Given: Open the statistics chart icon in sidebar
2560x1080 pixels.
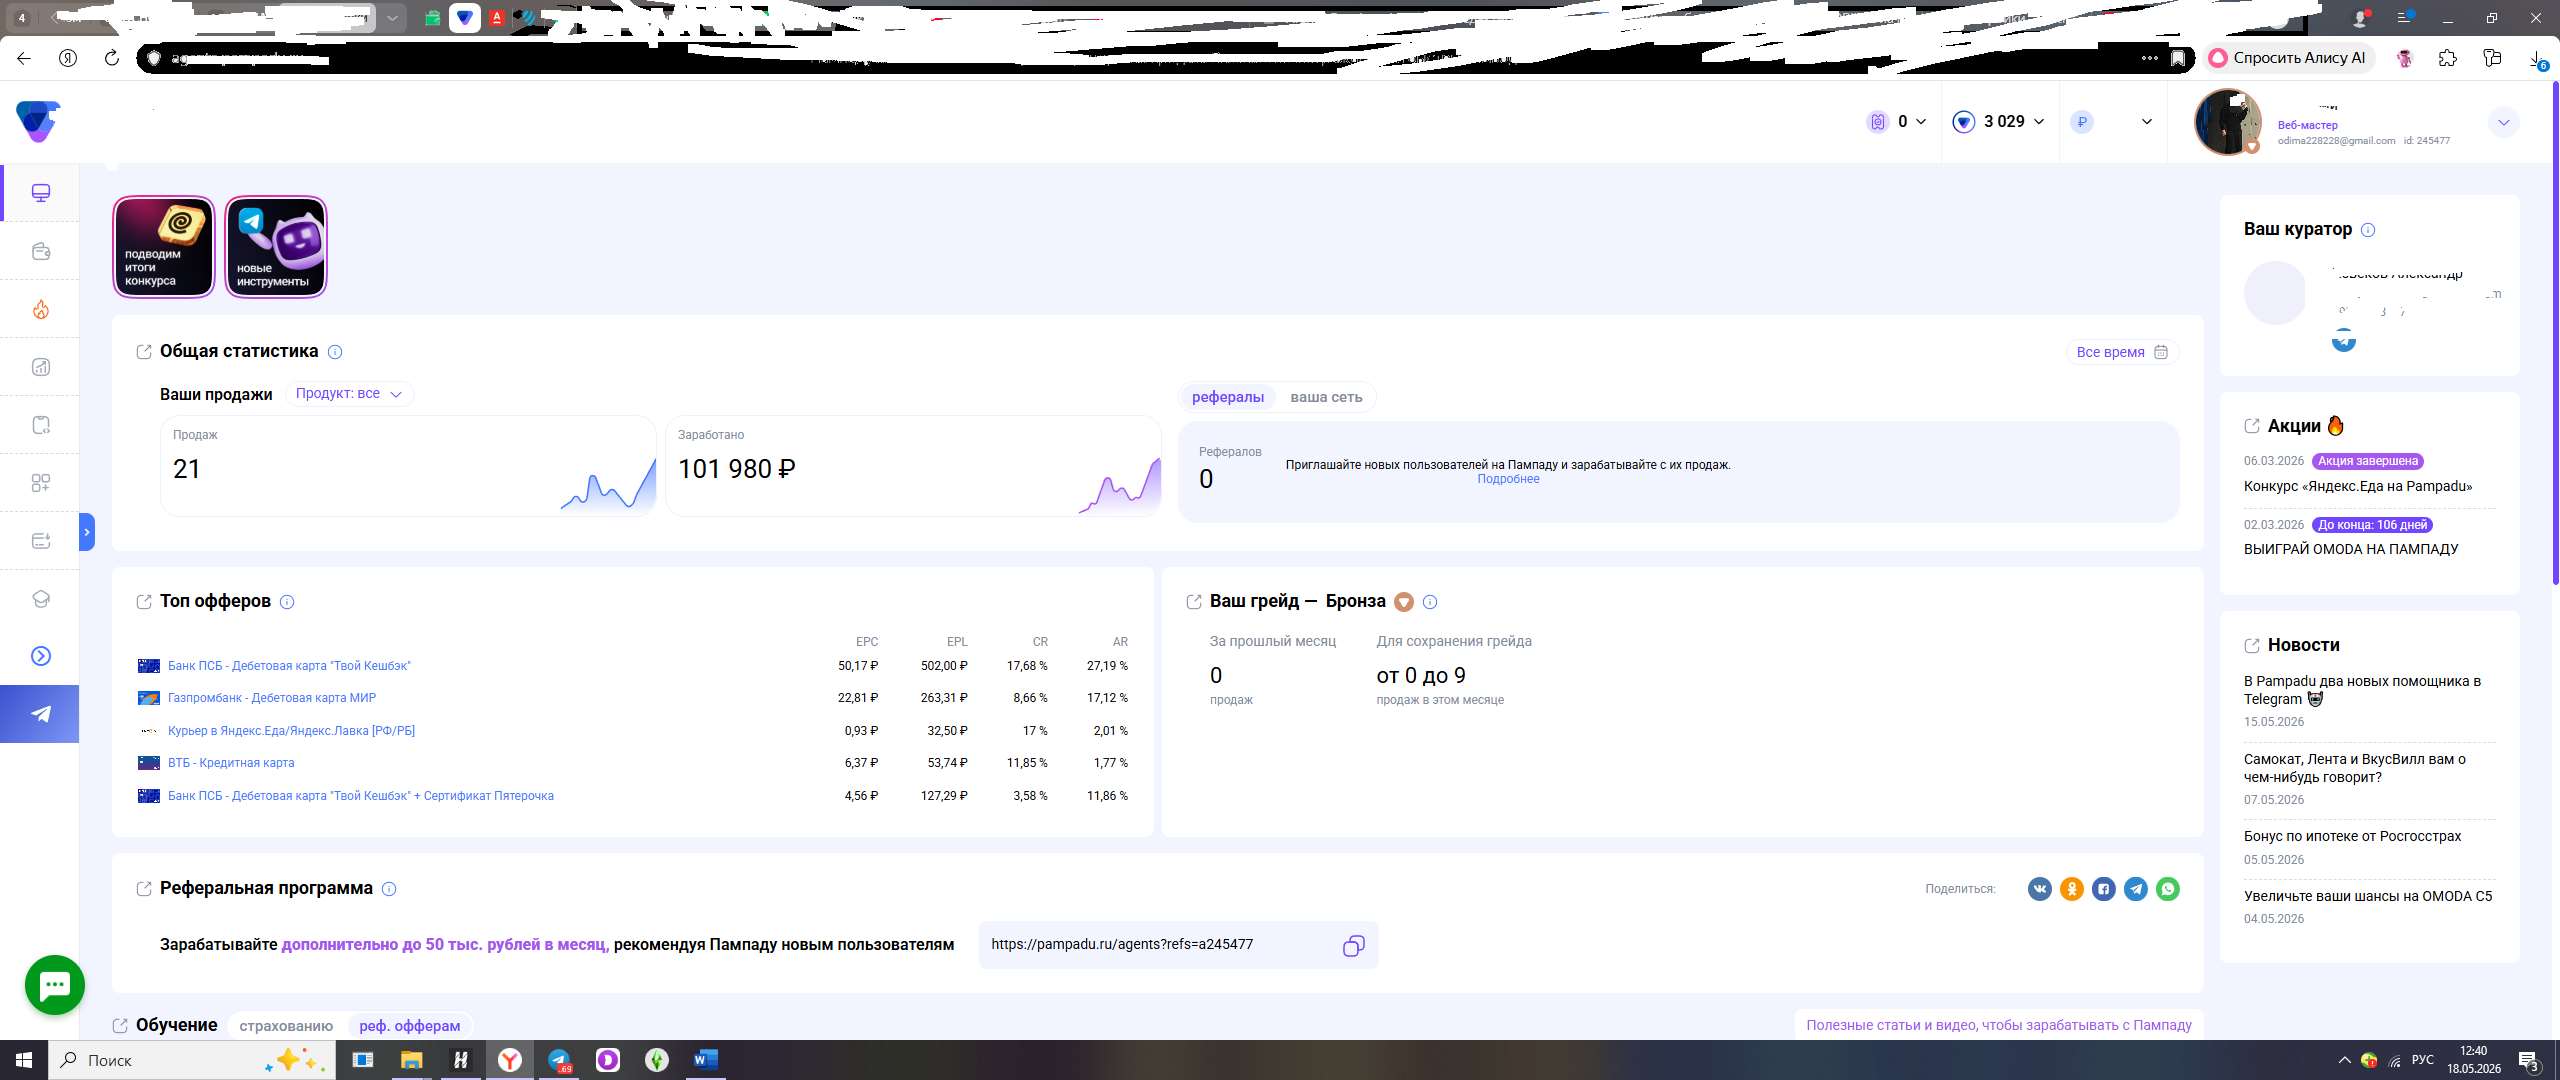Looking at the screenshot, I should tap(41, 367).
